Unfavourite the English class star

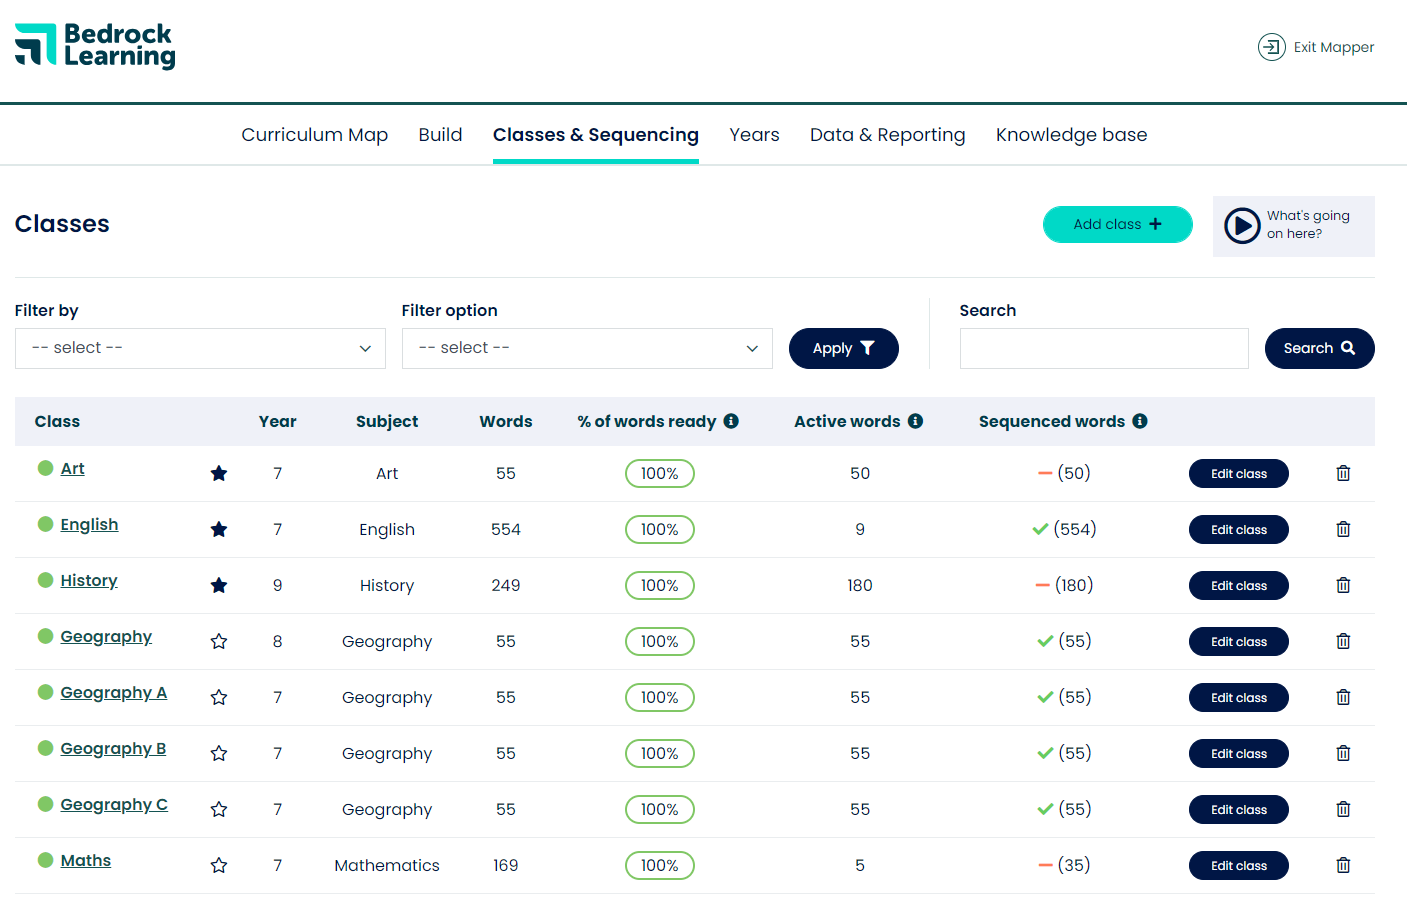[219, 529]
